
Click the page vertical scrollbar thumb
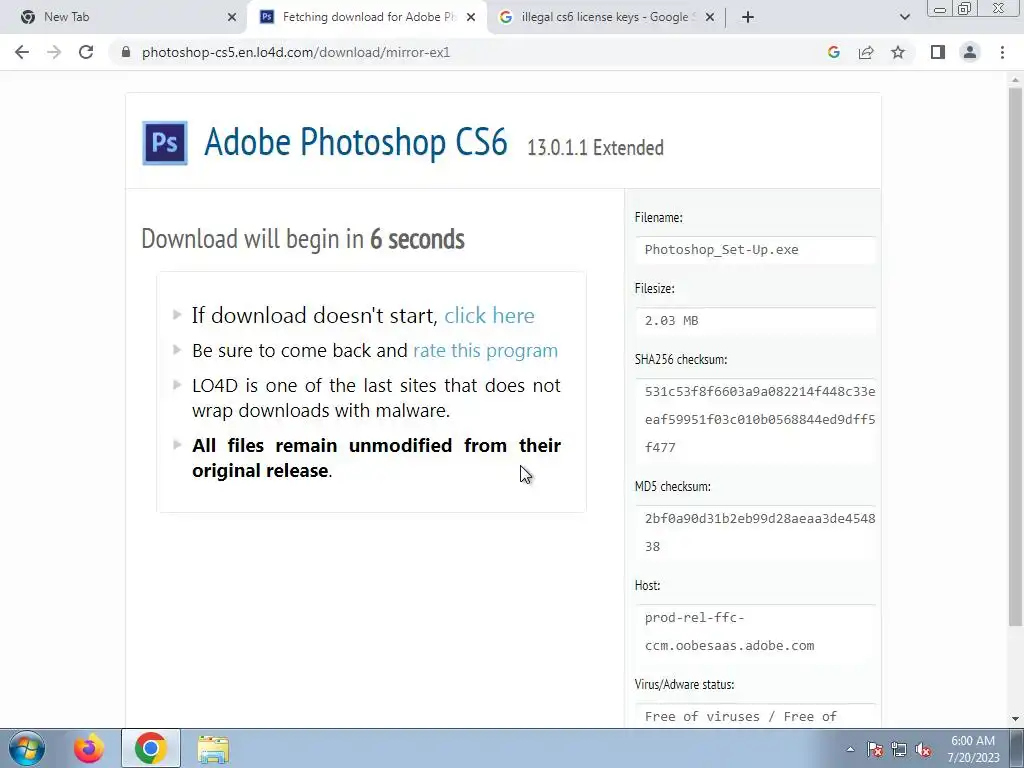[1015, 356]
